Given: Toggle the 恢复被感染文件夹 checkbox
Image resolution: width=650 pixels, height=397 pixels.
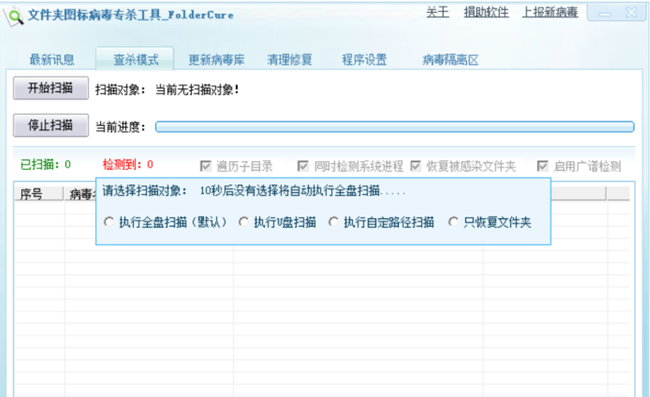Looking at the screenshot, I should pyautogui.click(x=415, y=166).
